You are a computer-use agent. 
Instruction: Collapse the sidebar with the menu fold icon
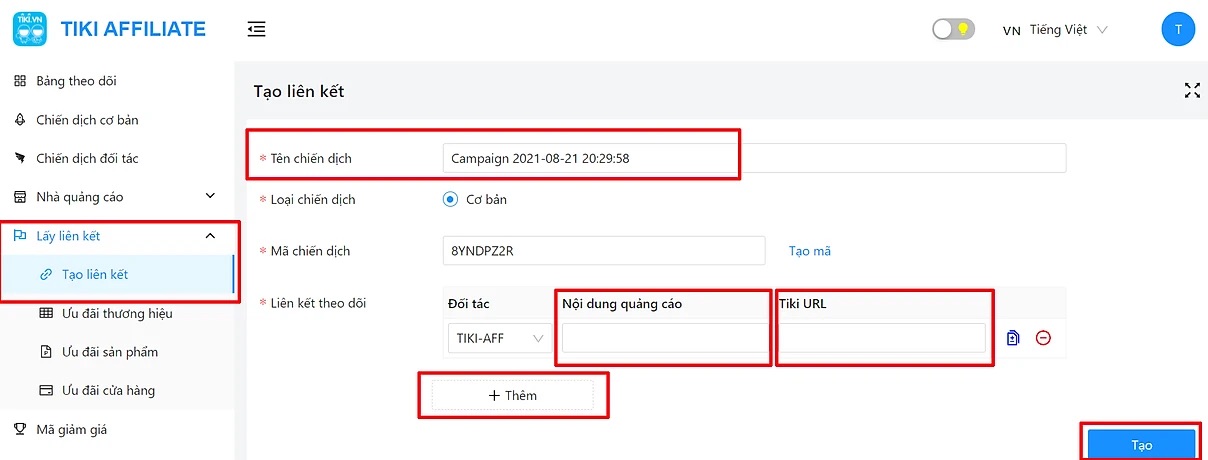(x=256, y=29)
